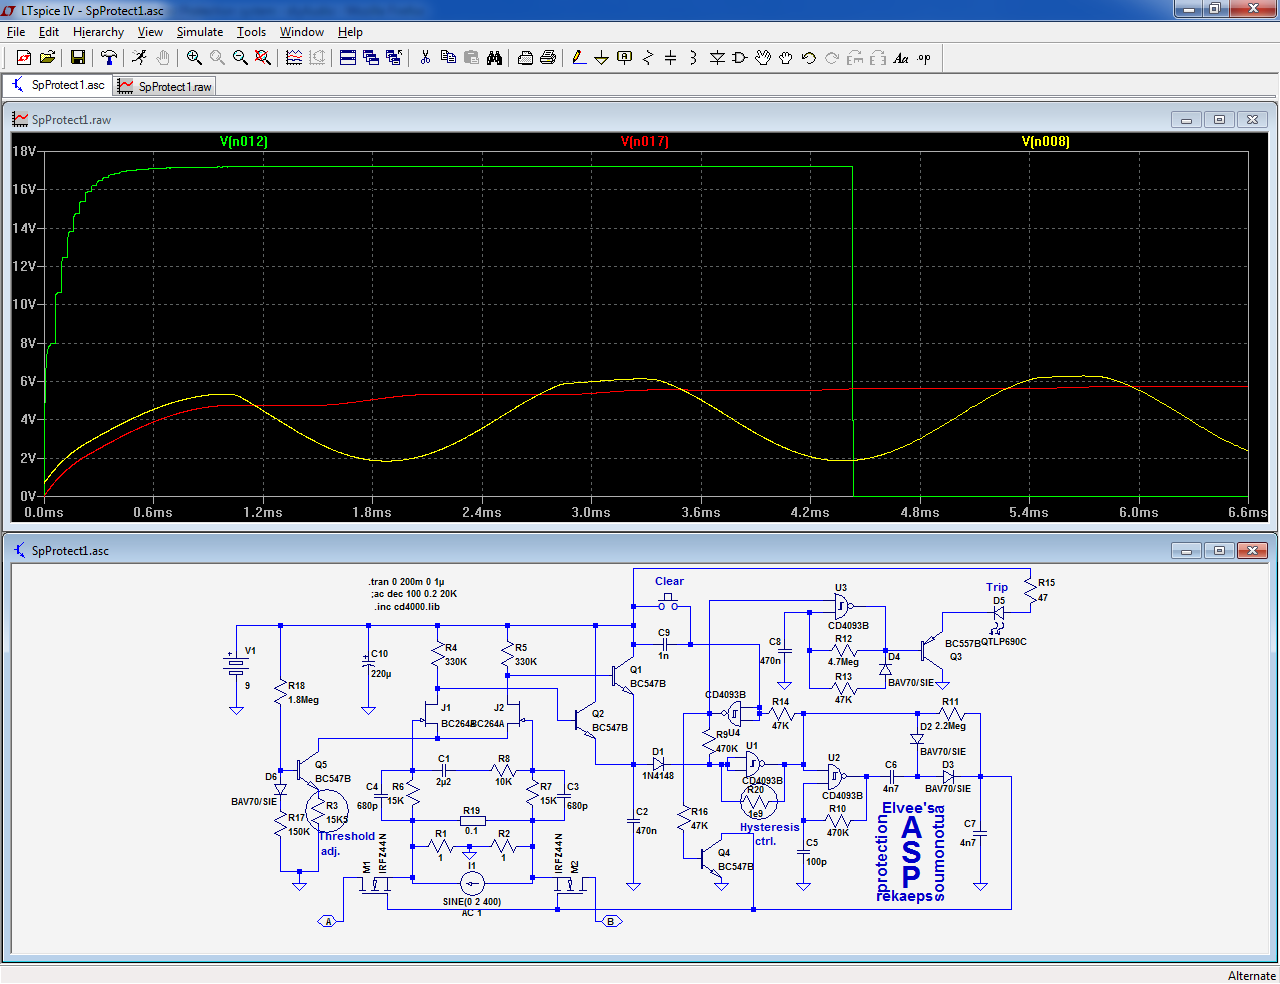Click the Zoom to Fit crossed-magnifier icon
This screenshot has width=1280, height=984.
[x=263, y=58]
